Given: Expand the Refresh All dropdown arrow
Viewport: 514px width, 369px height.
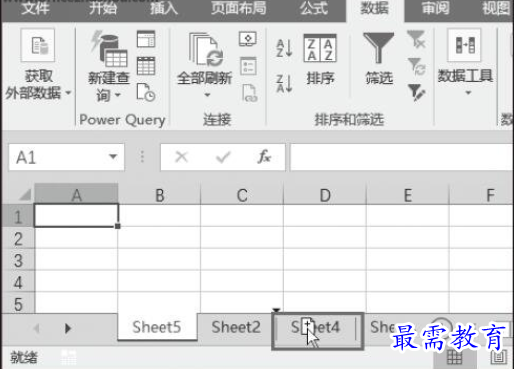Looking at the screenshot, I should [207, 95].
